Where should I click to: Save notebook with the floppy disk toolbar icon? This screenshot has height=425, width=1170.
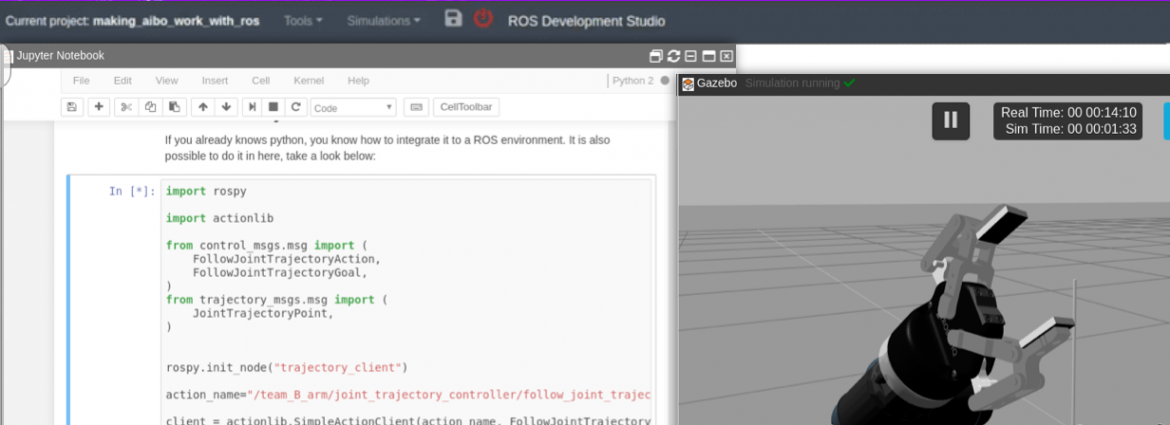click(72, 107)
